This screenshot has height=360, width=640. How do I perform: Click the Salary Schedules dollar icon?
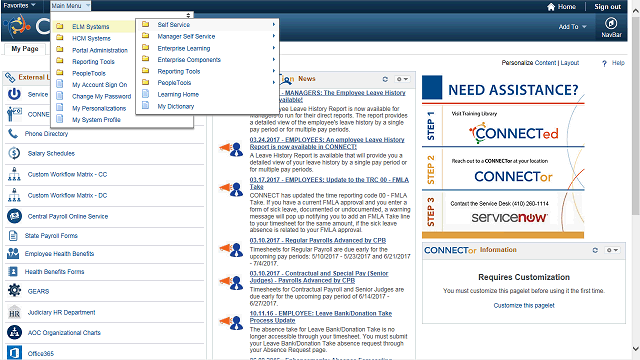pos(14,153)
